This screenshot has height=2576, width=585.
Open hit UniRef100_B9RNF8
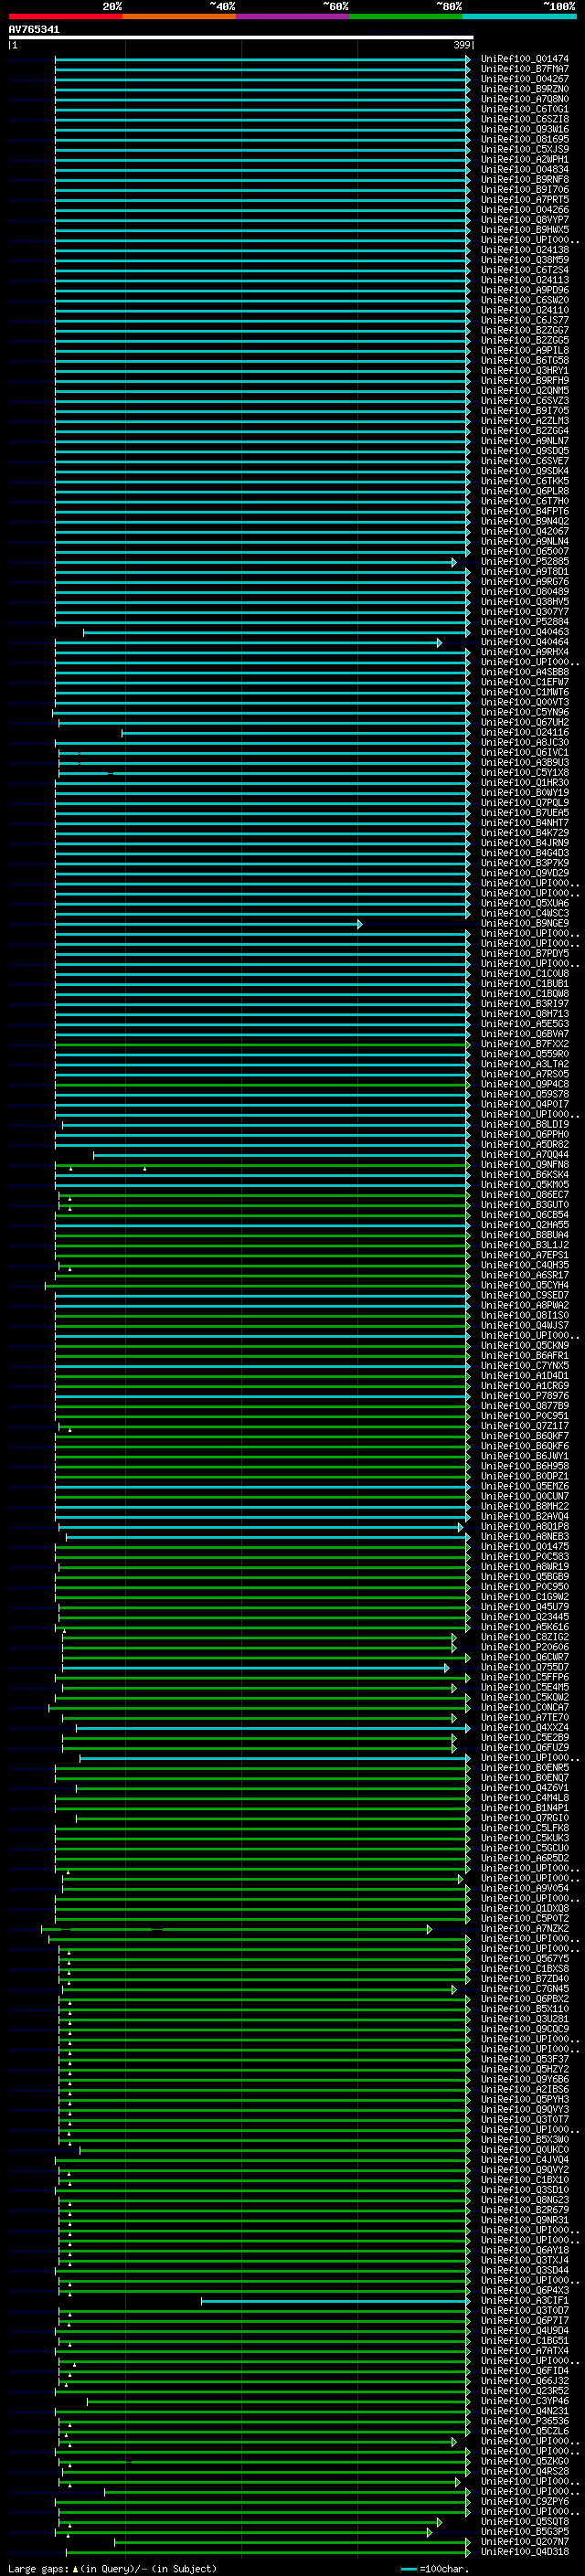[x=525, y=180]
